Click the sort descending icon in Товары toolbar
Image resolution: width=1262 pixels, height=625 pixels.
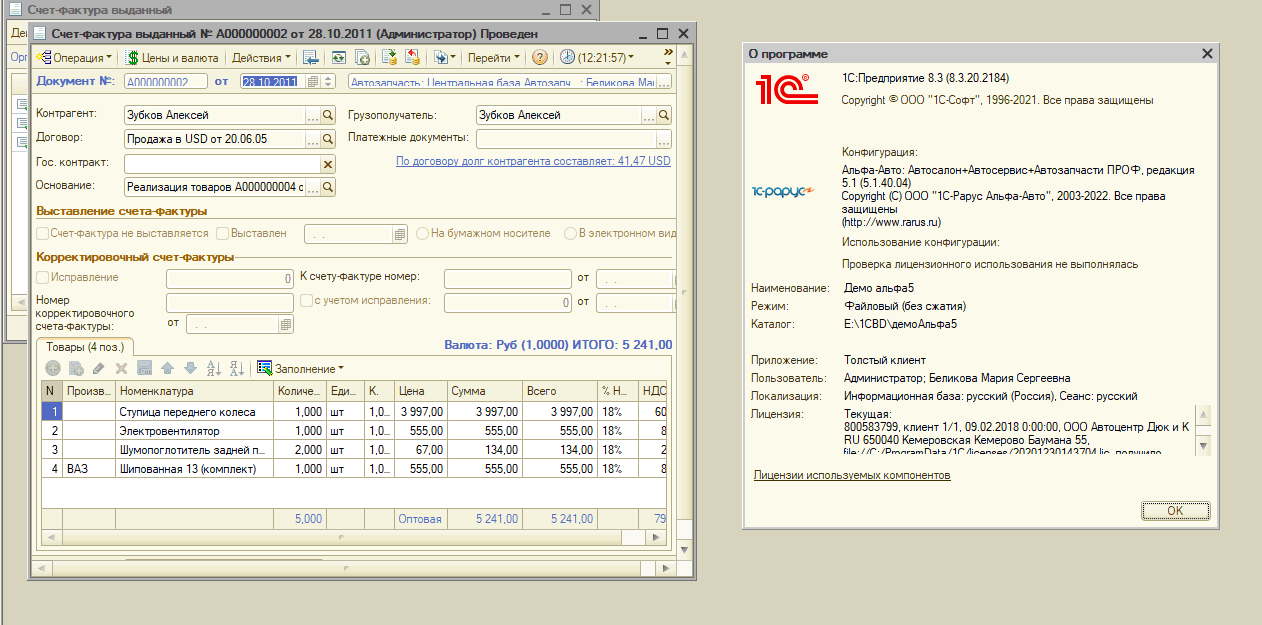click(237, 368)
